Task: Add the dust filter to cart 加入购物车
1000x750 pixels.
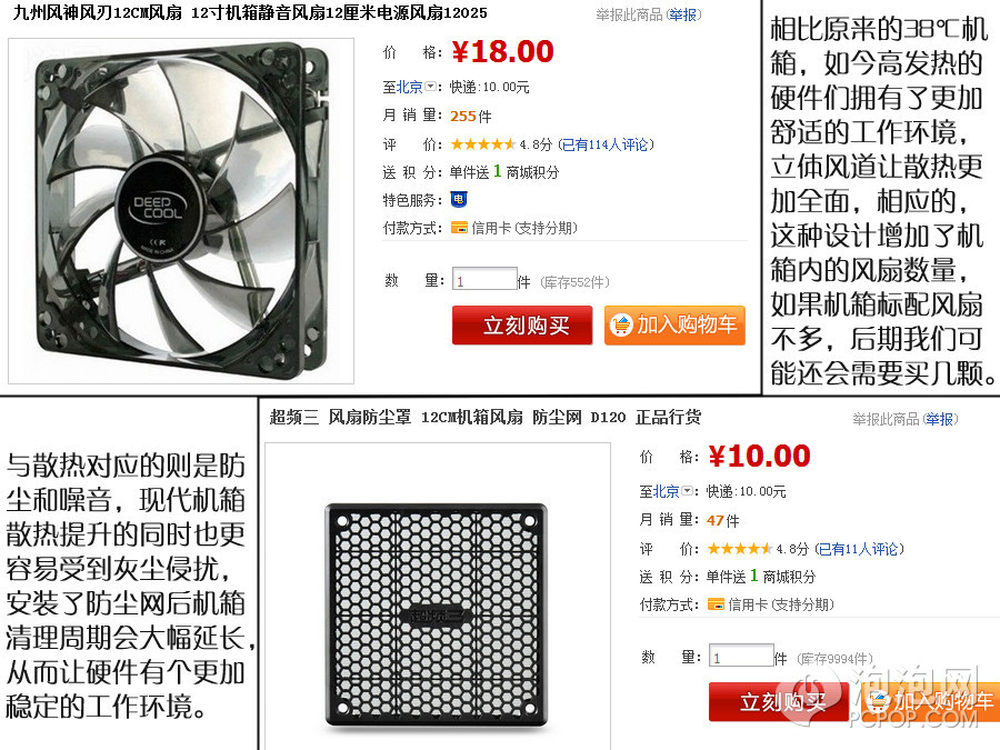Action: [x=930, y=702]
